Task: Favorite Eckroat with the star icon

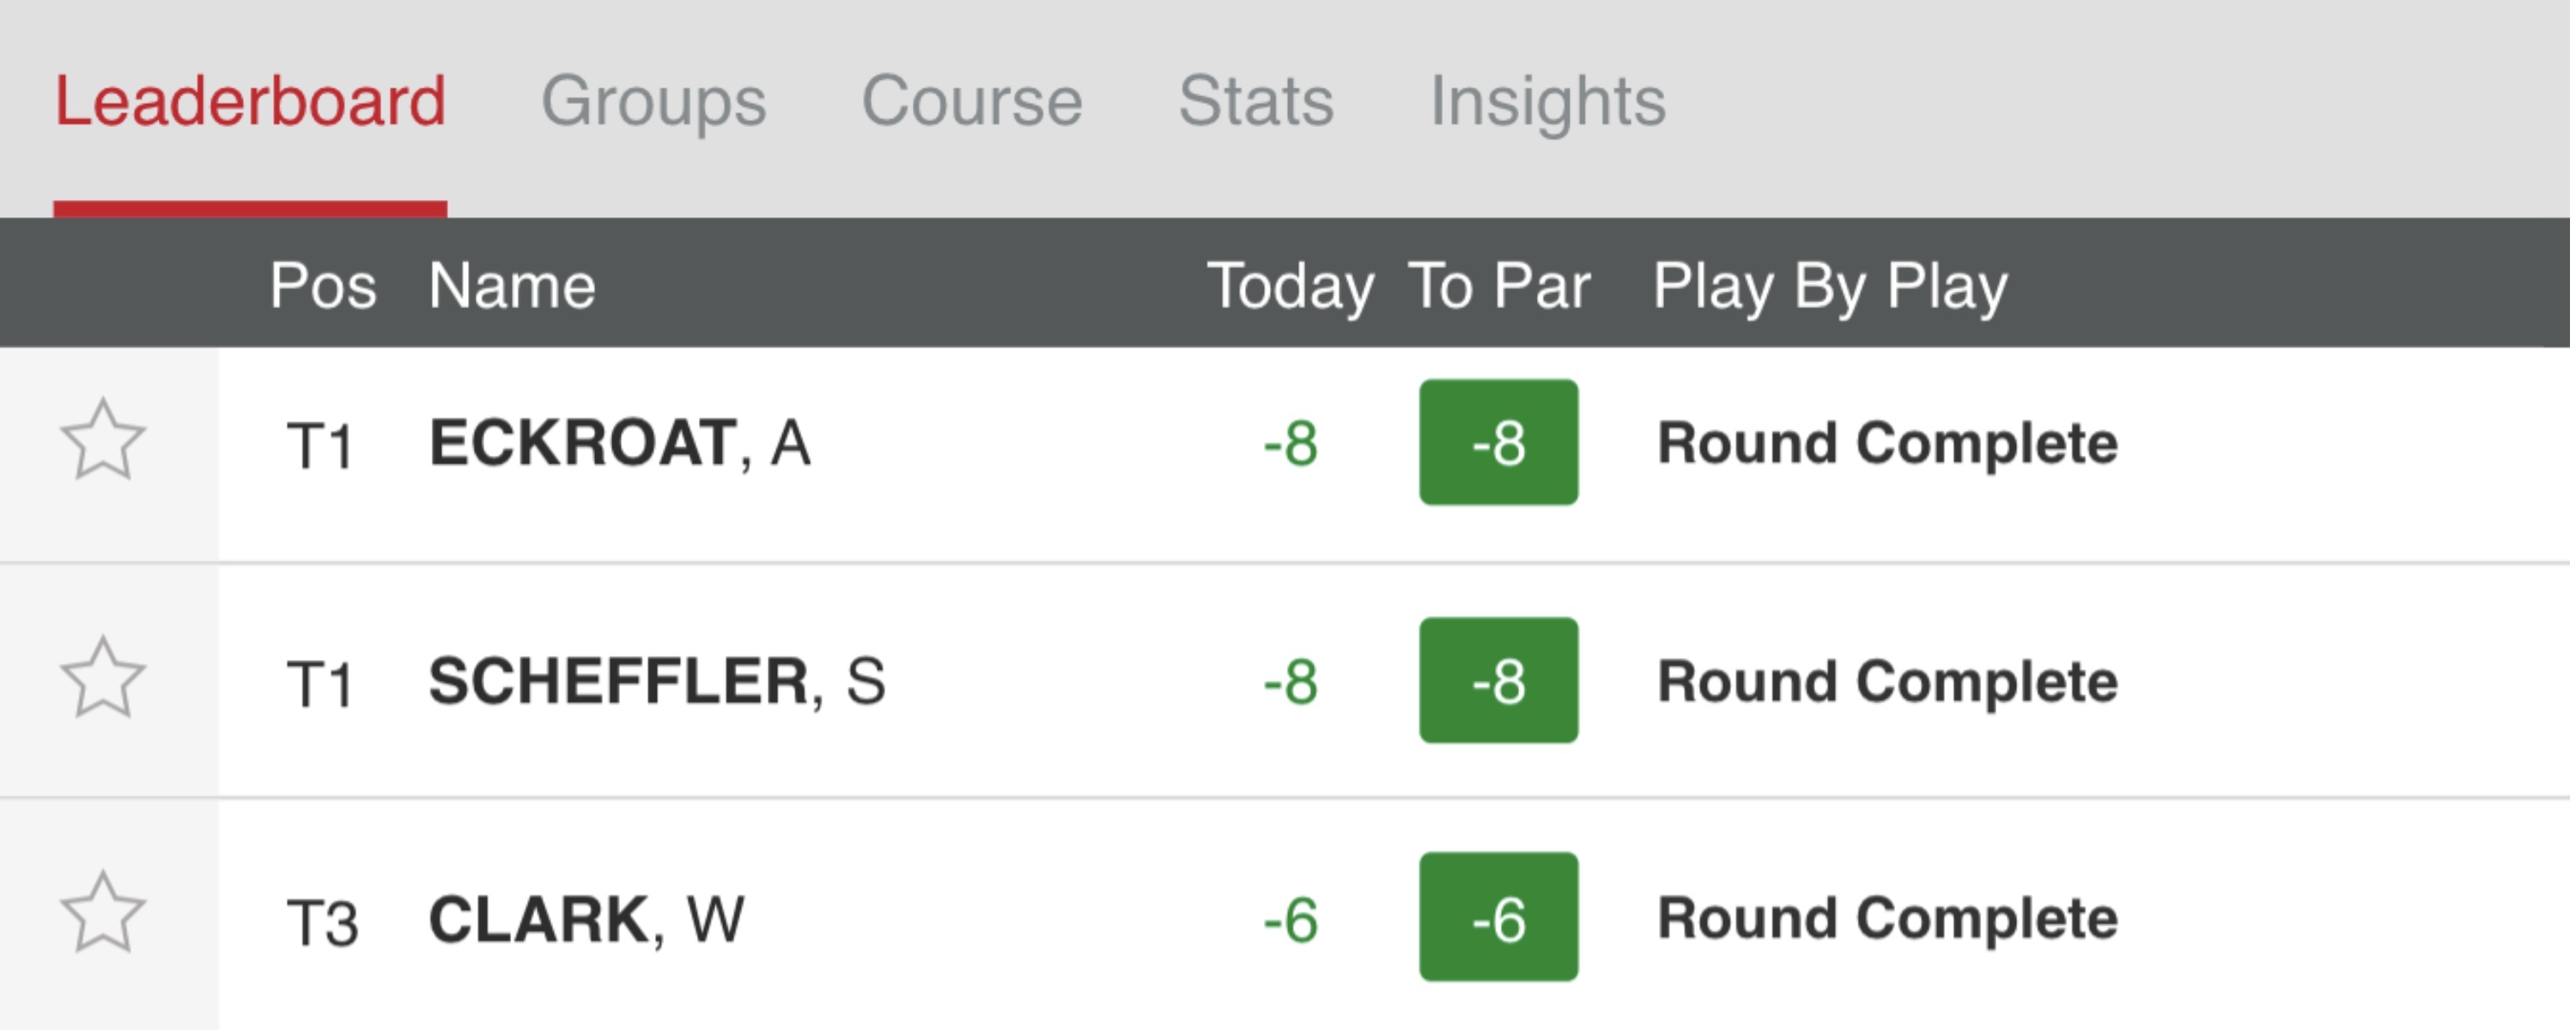Action: click(103, 441)
